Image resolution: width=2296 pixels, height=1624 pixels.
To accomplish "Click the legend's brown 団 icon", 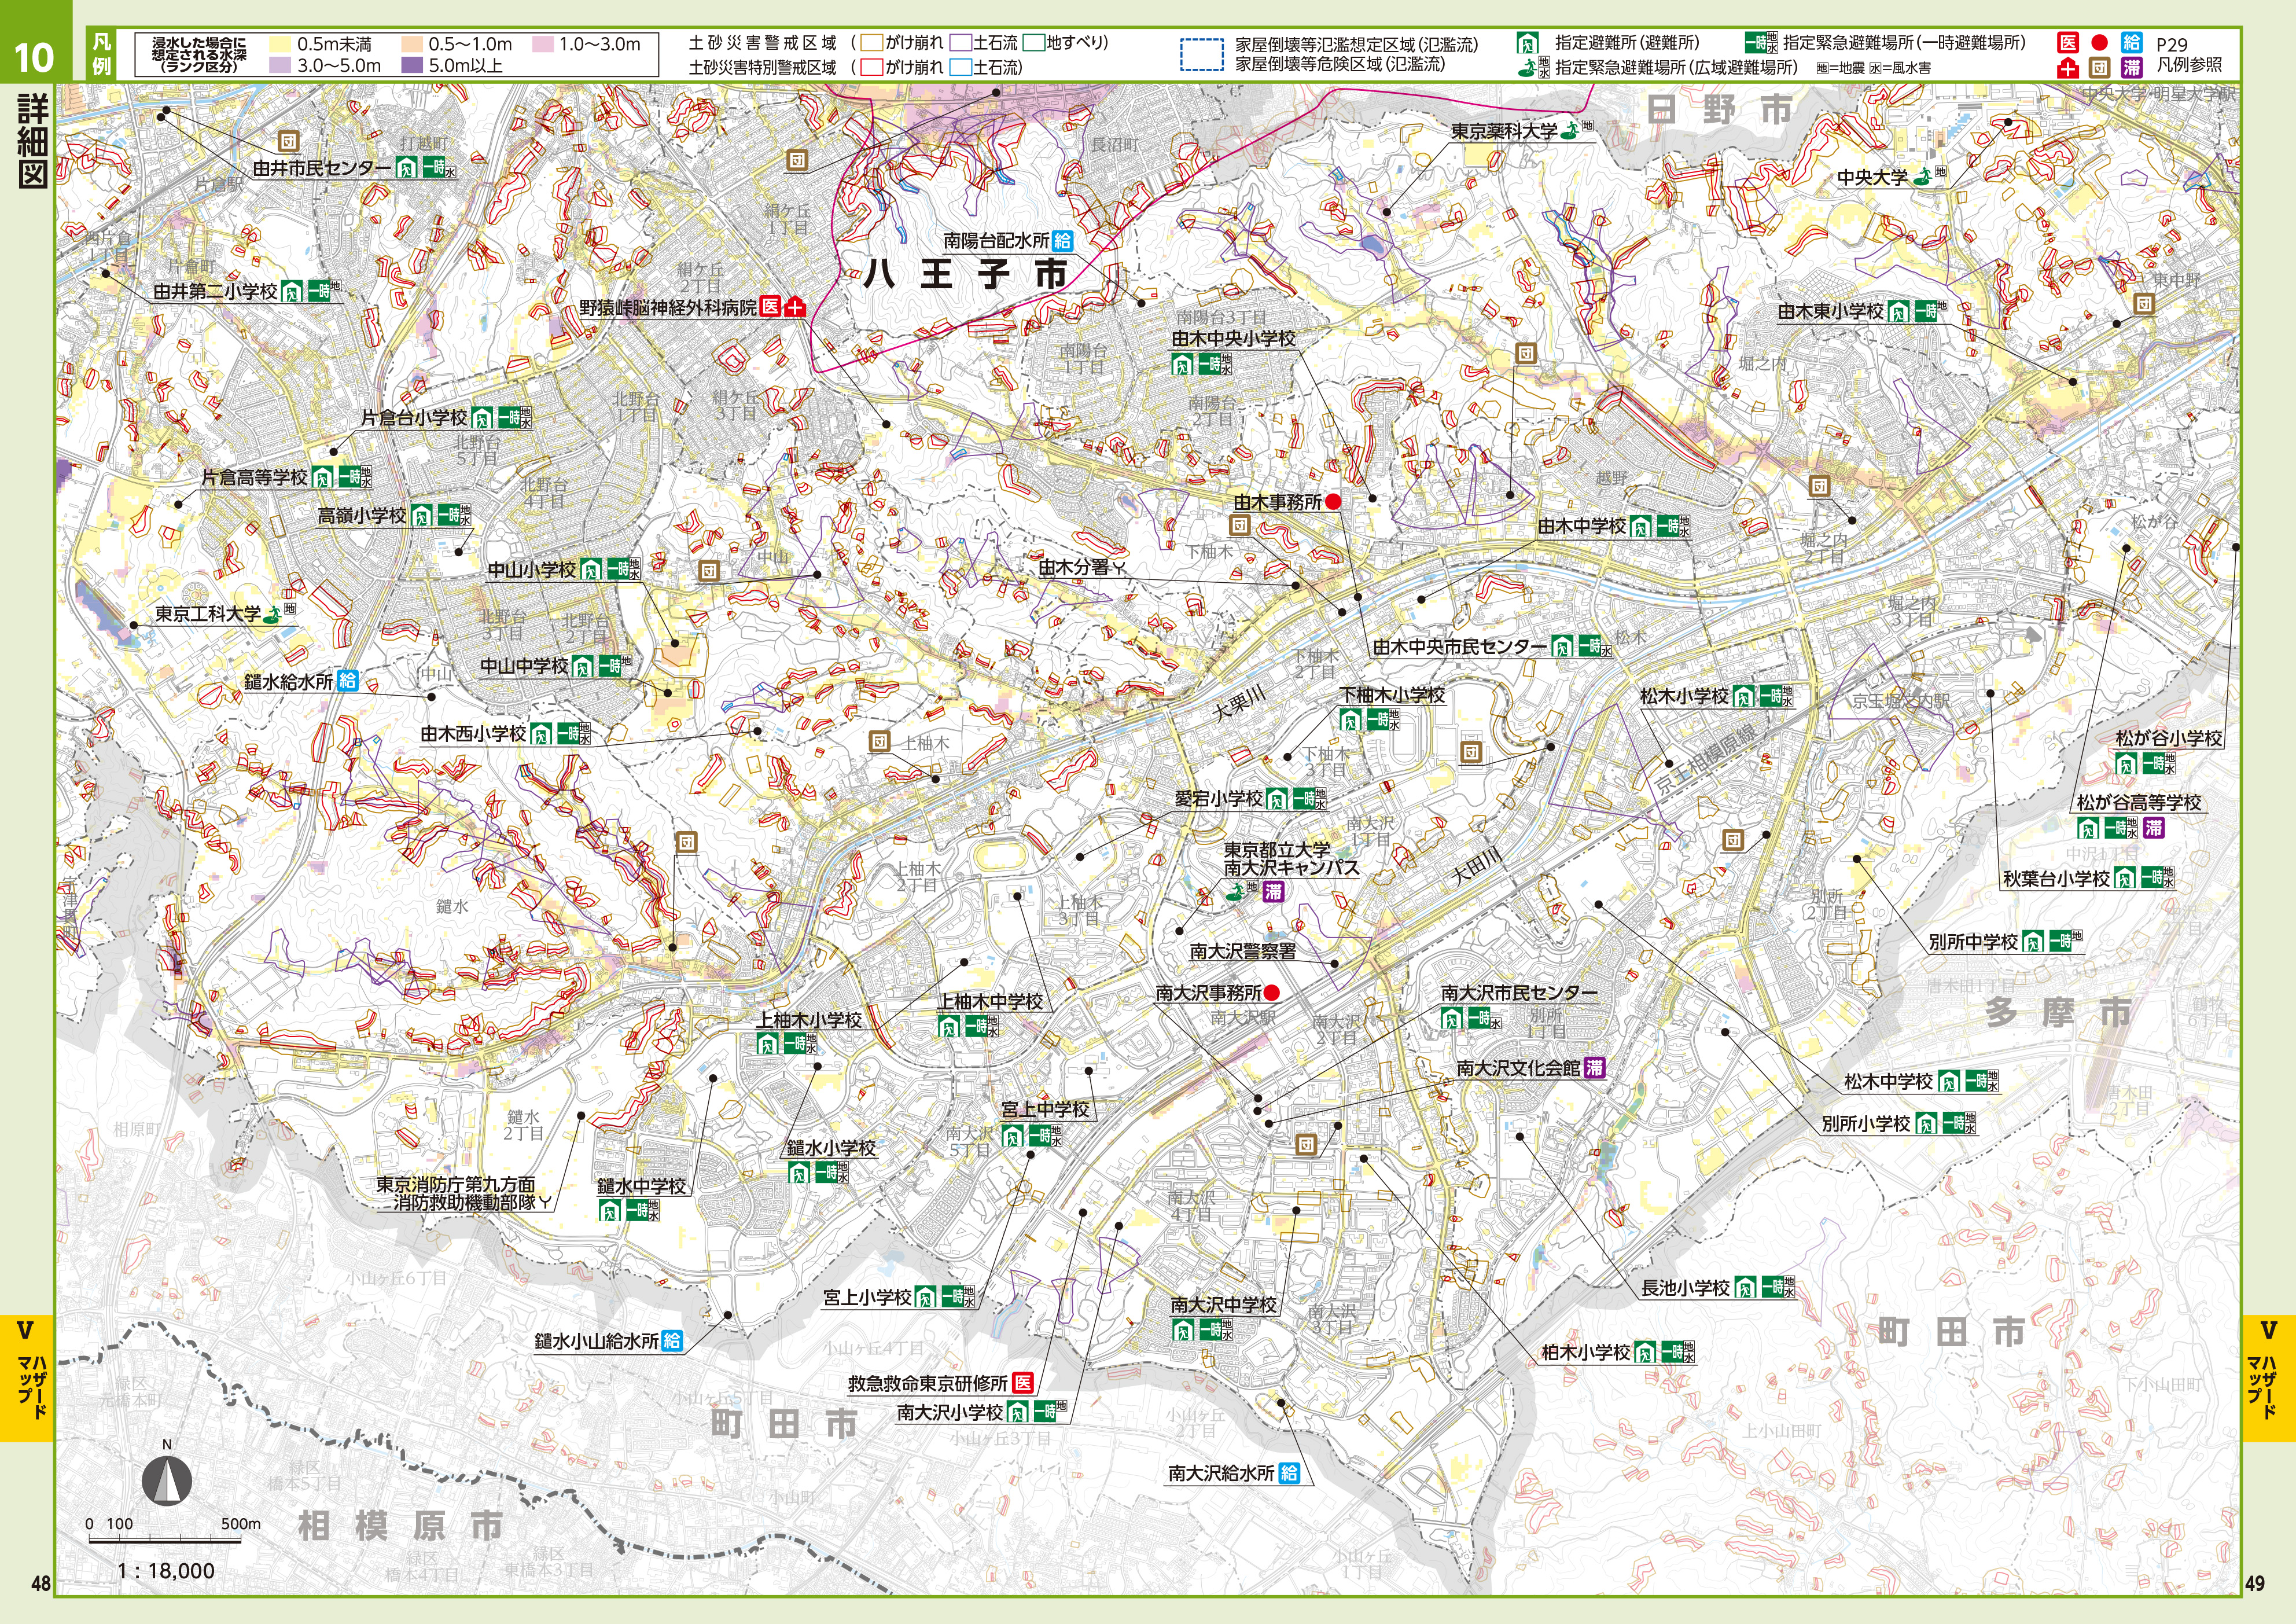I will (x=2100, y=67).
